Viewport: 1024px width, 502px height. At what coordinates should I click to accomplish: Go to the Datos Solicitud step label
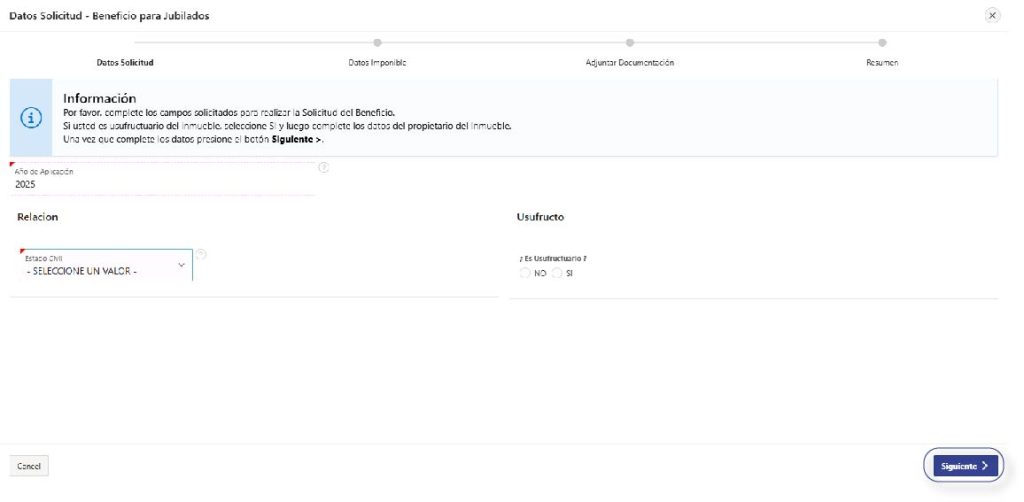pyautogui.click(x=125, y=62)
